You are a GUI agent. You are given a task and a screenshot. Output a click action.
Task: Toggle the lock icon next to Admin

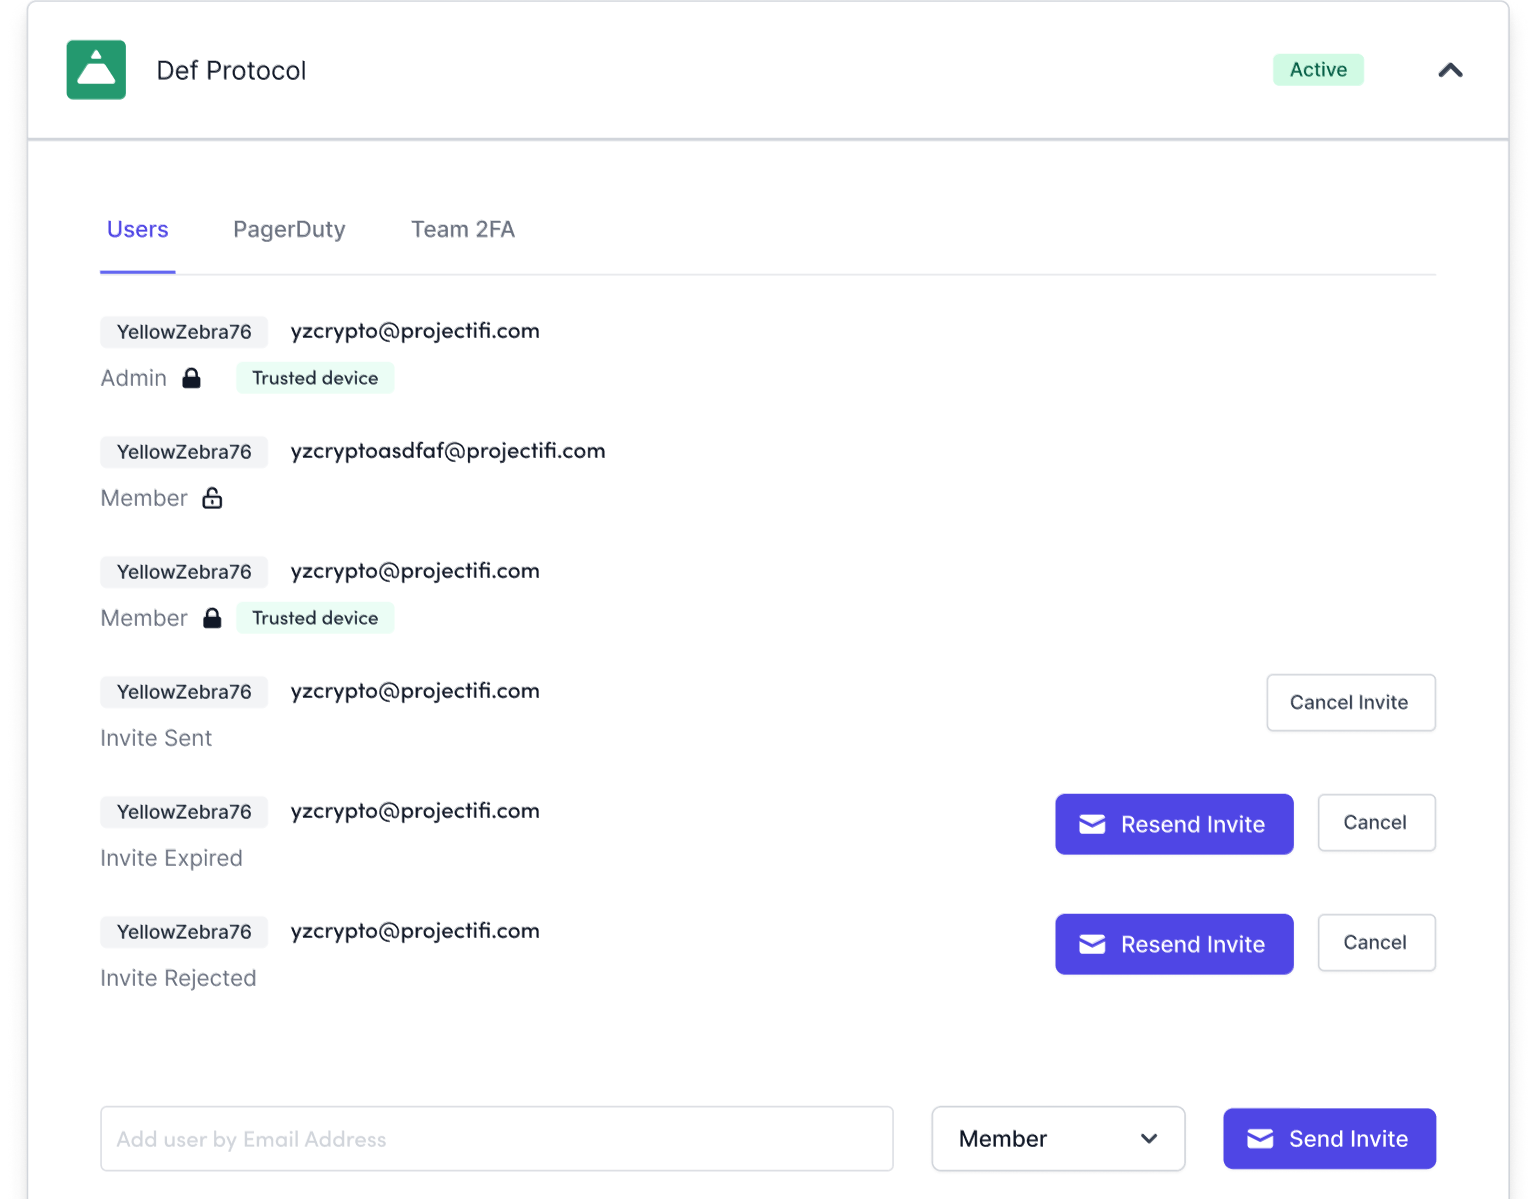click(191, 378)
